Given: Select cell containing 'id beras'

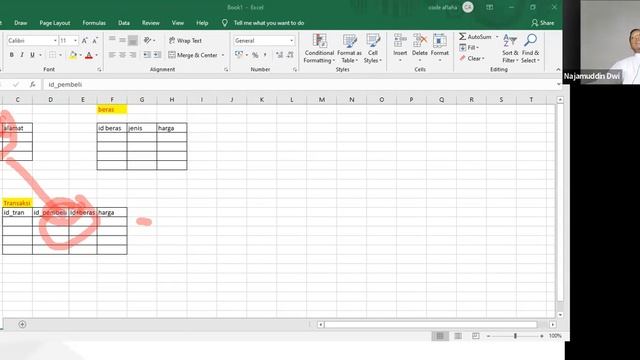Looking at the screenshot, I should click(112, 128).
